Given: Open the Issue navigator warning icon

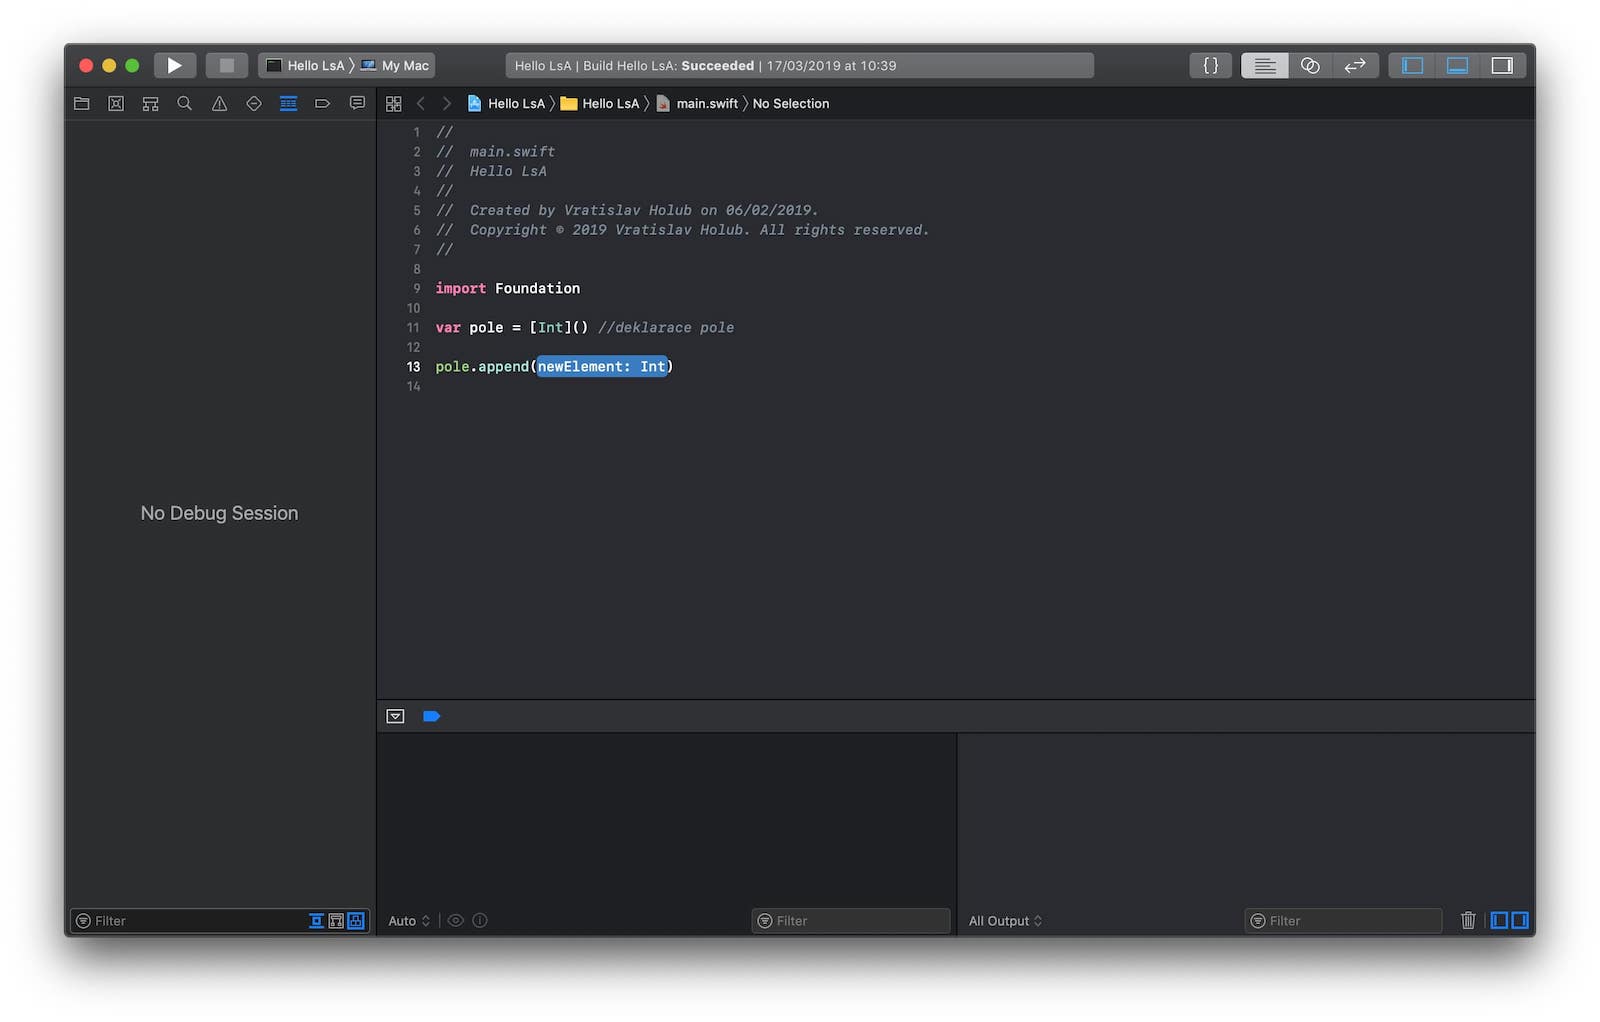Looking at the screenshot, I should click(219, 104).
